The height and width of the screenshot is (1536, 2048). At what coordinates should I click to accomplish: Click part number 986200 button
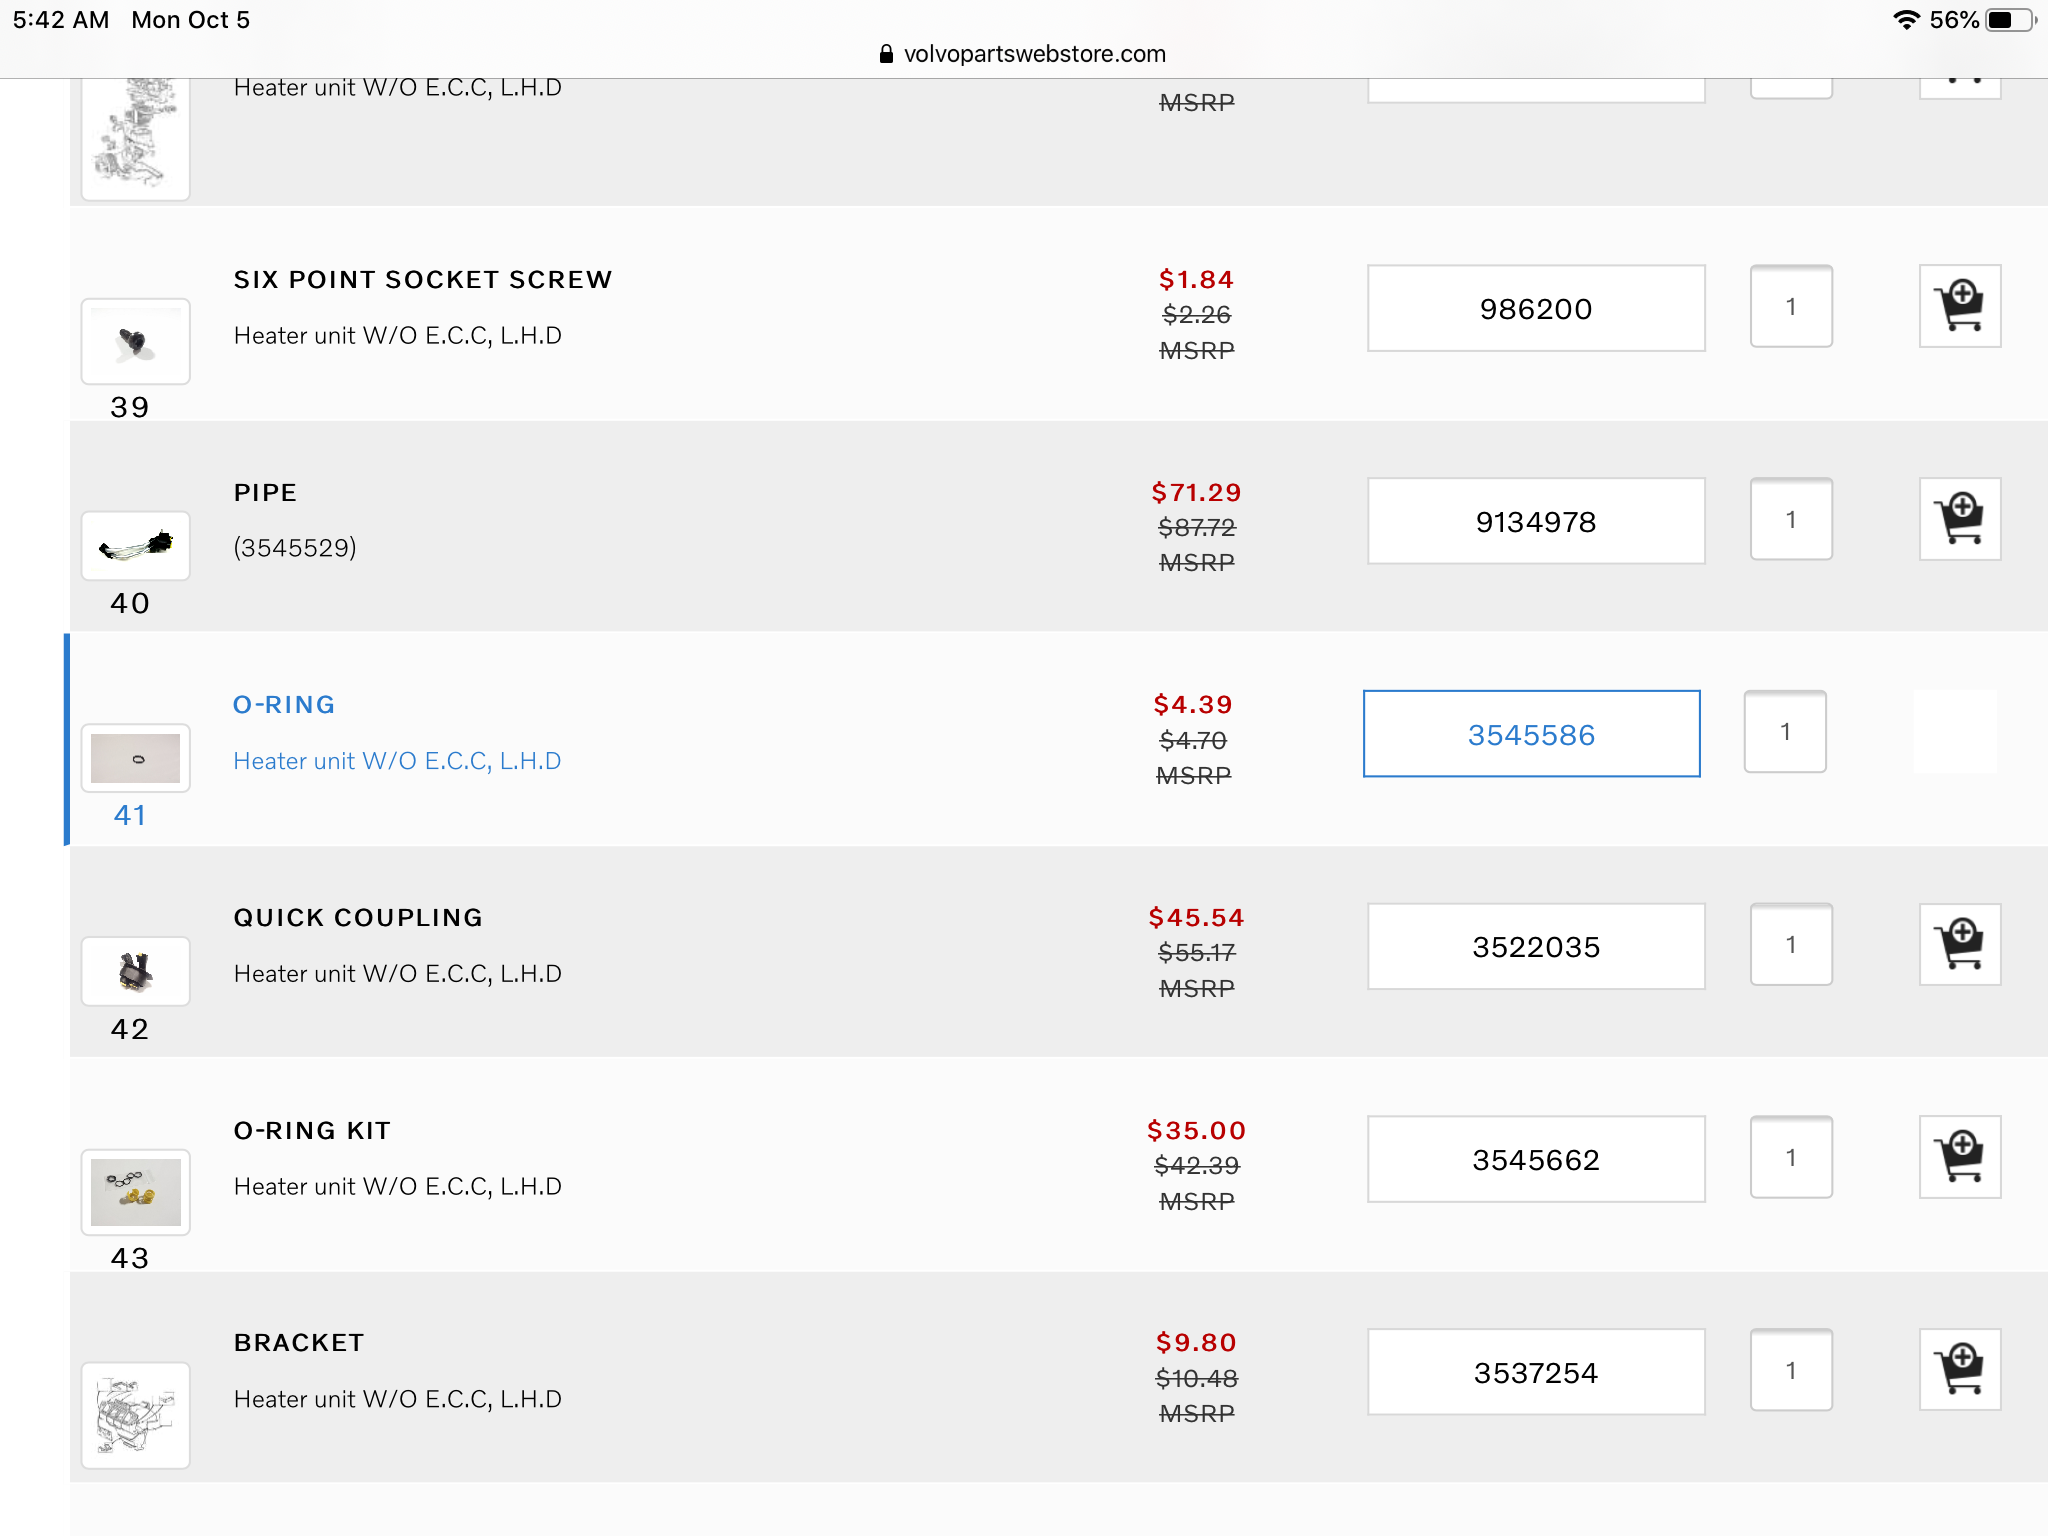(1535, 309)
